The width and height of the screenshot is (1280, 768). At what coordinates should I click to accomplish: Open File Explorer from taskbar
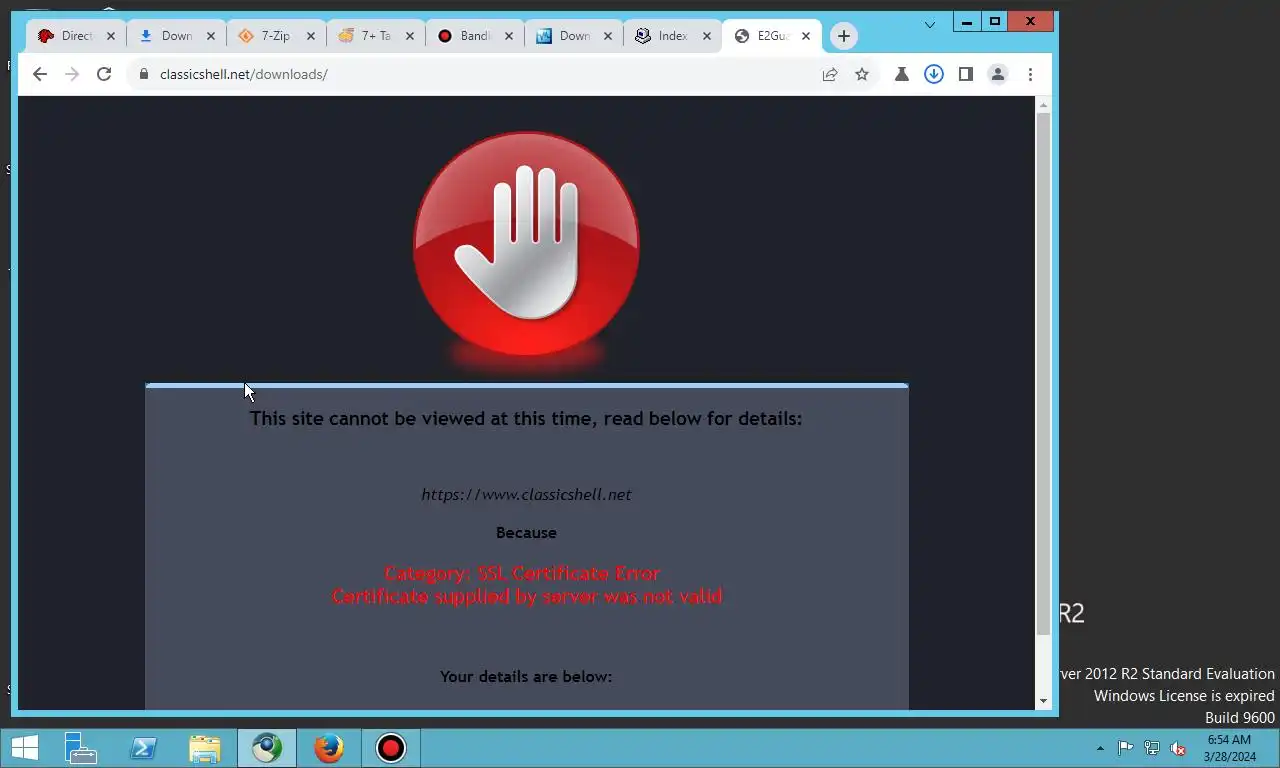coord(204,748)
